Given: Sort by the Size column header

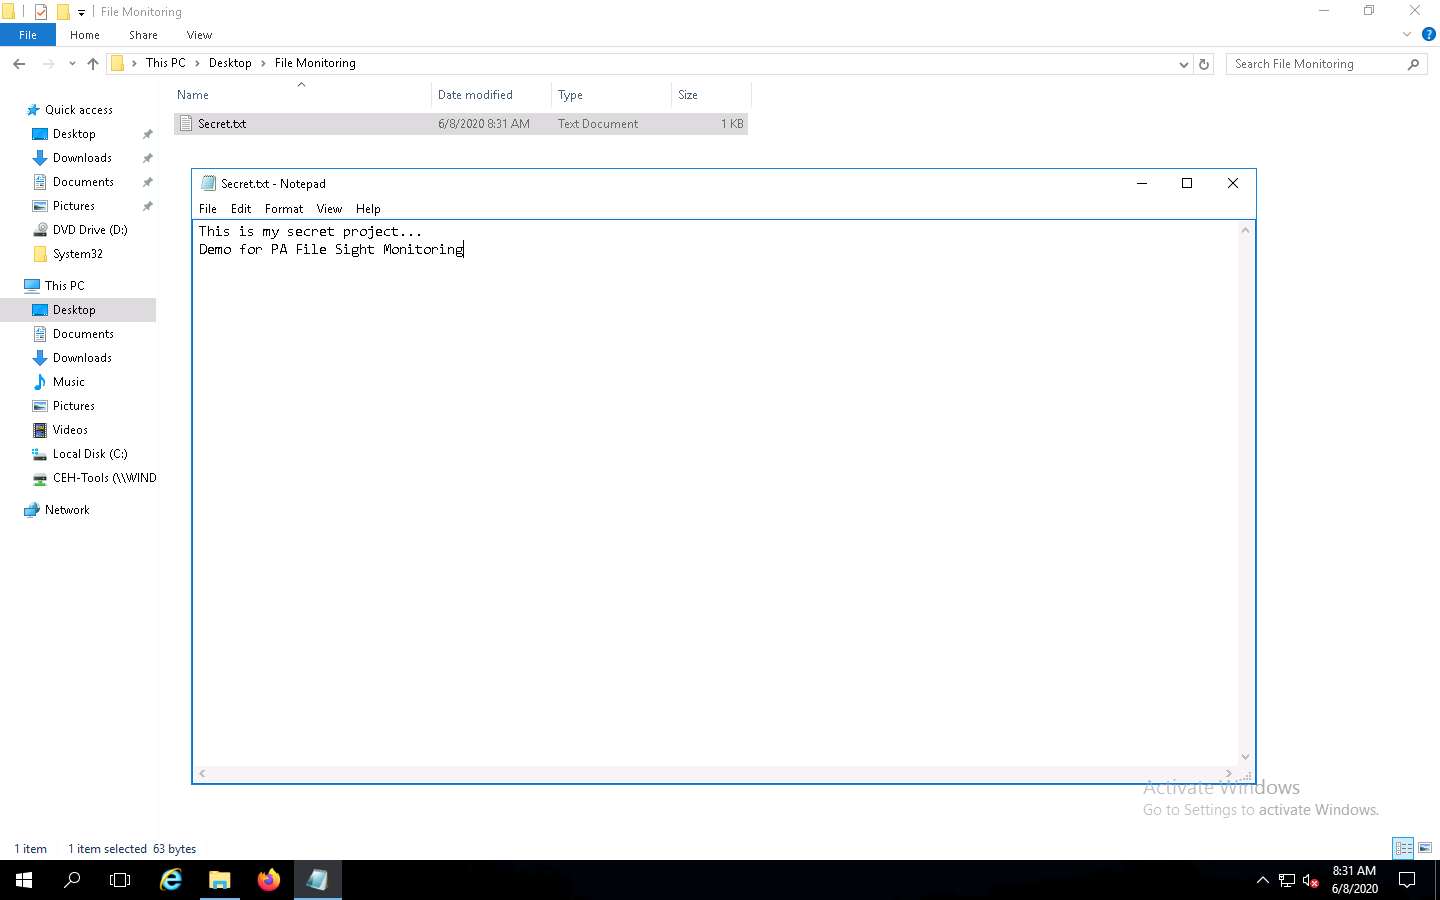Looking at the screenshot, I should click(710, 95).
